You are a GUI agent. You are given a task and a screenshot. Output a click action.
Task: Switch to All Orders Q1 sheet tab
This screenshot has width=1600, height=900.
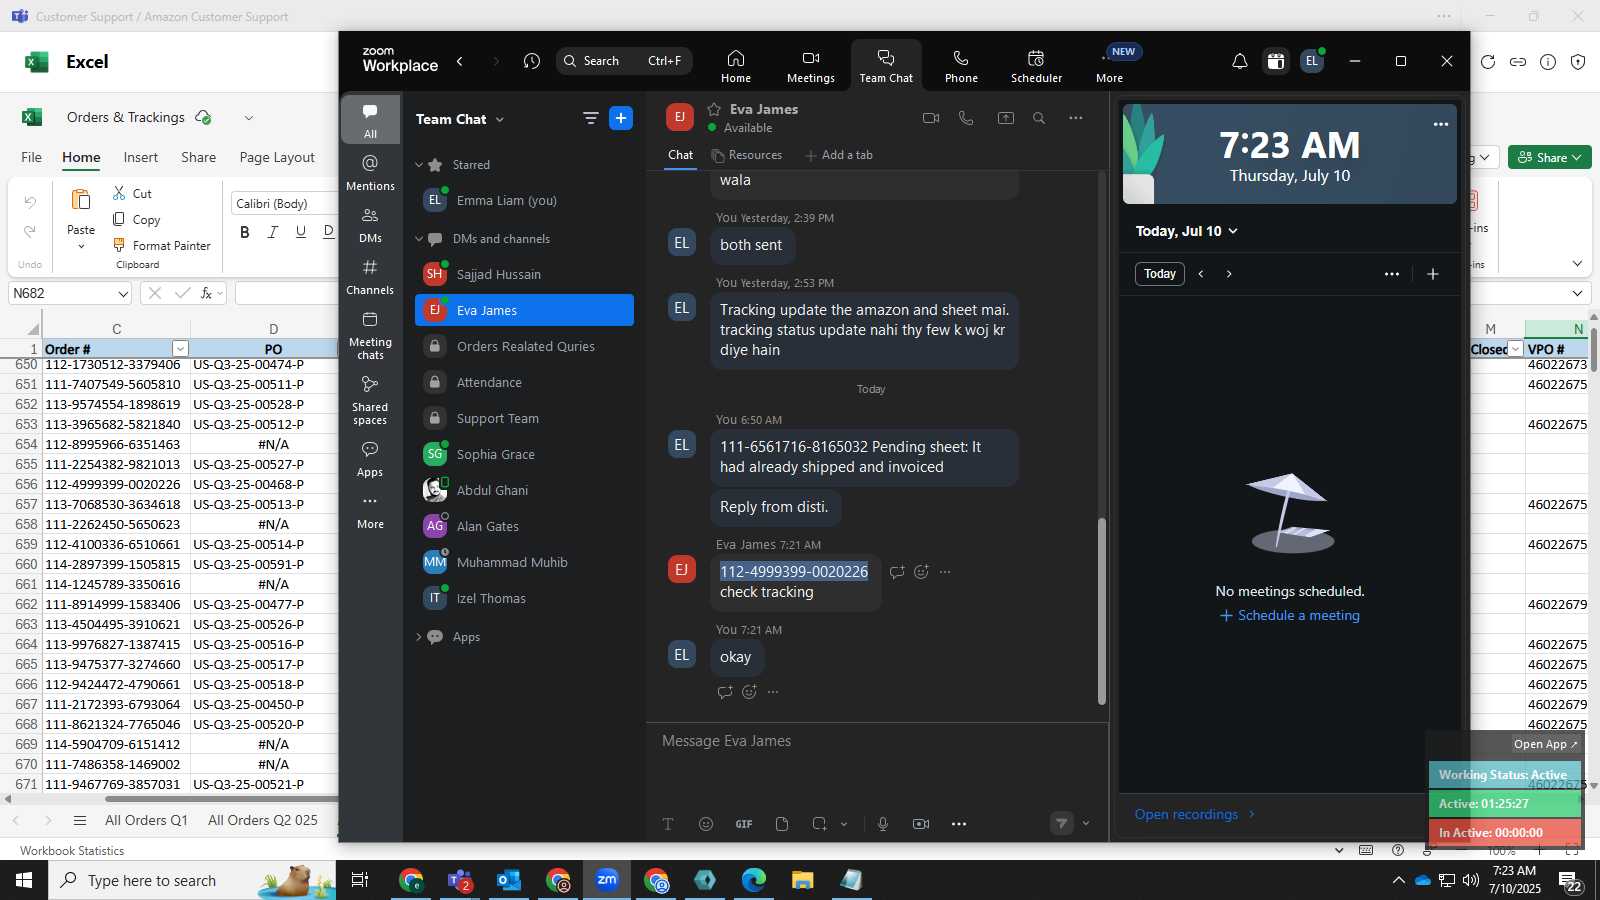[146, 820]
